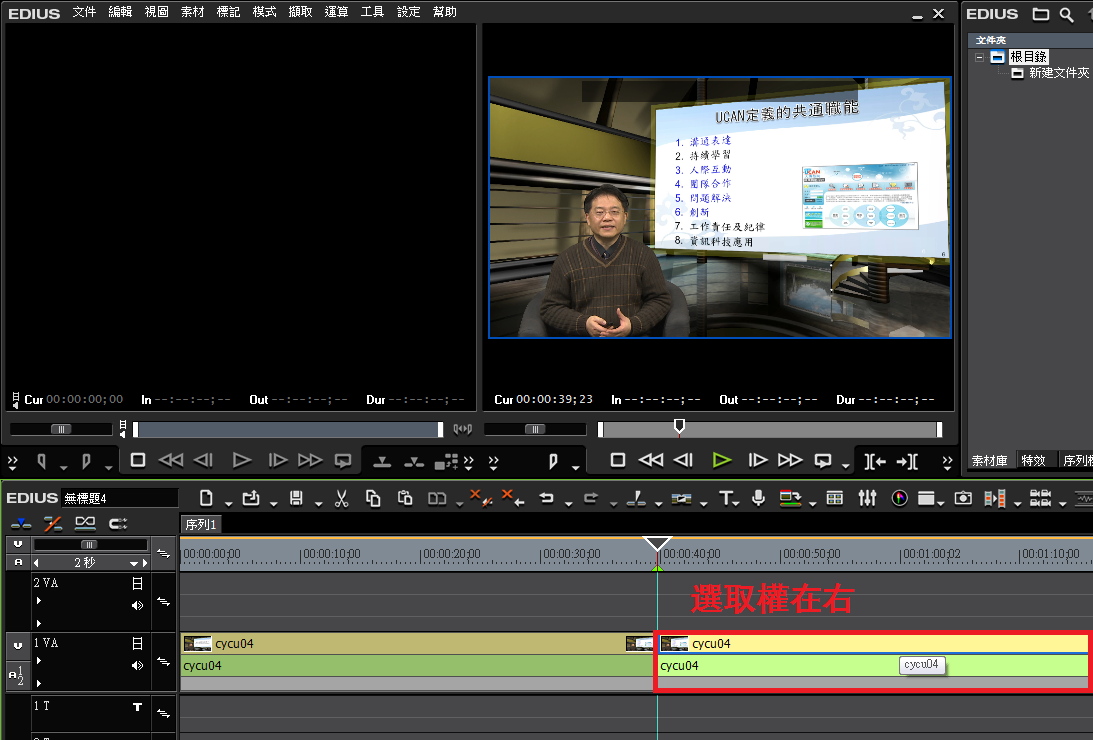Toggle video display on track 1 VA
This screenshot has width=1093, height=740.
(x=137, y=643)
